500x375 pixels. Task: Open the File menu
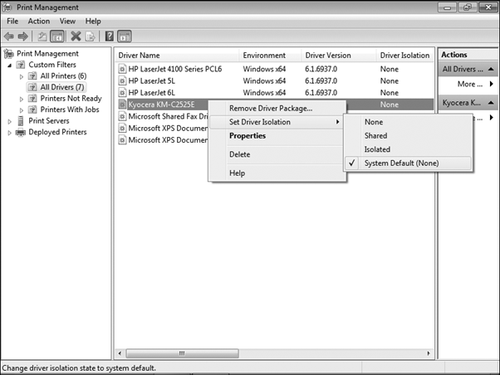pyautogui.click(x=12, y=21)
